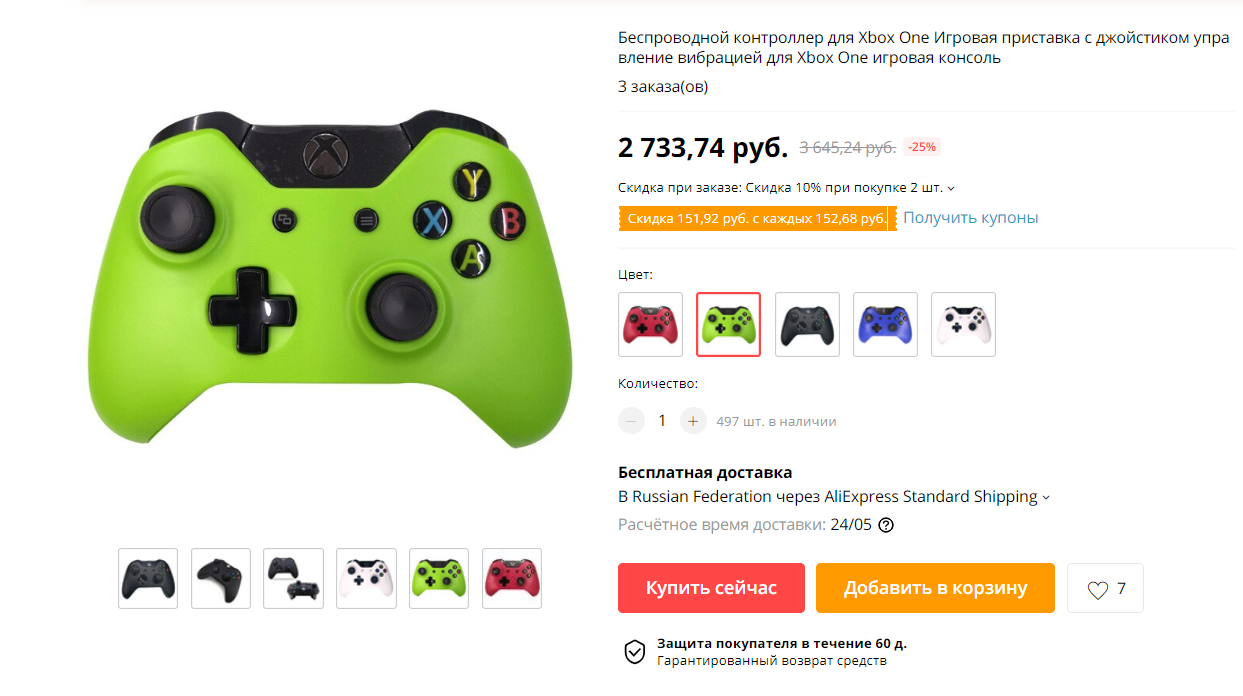View thumbnail with two black controllers
1243x696 pixels.
point(294,578)
